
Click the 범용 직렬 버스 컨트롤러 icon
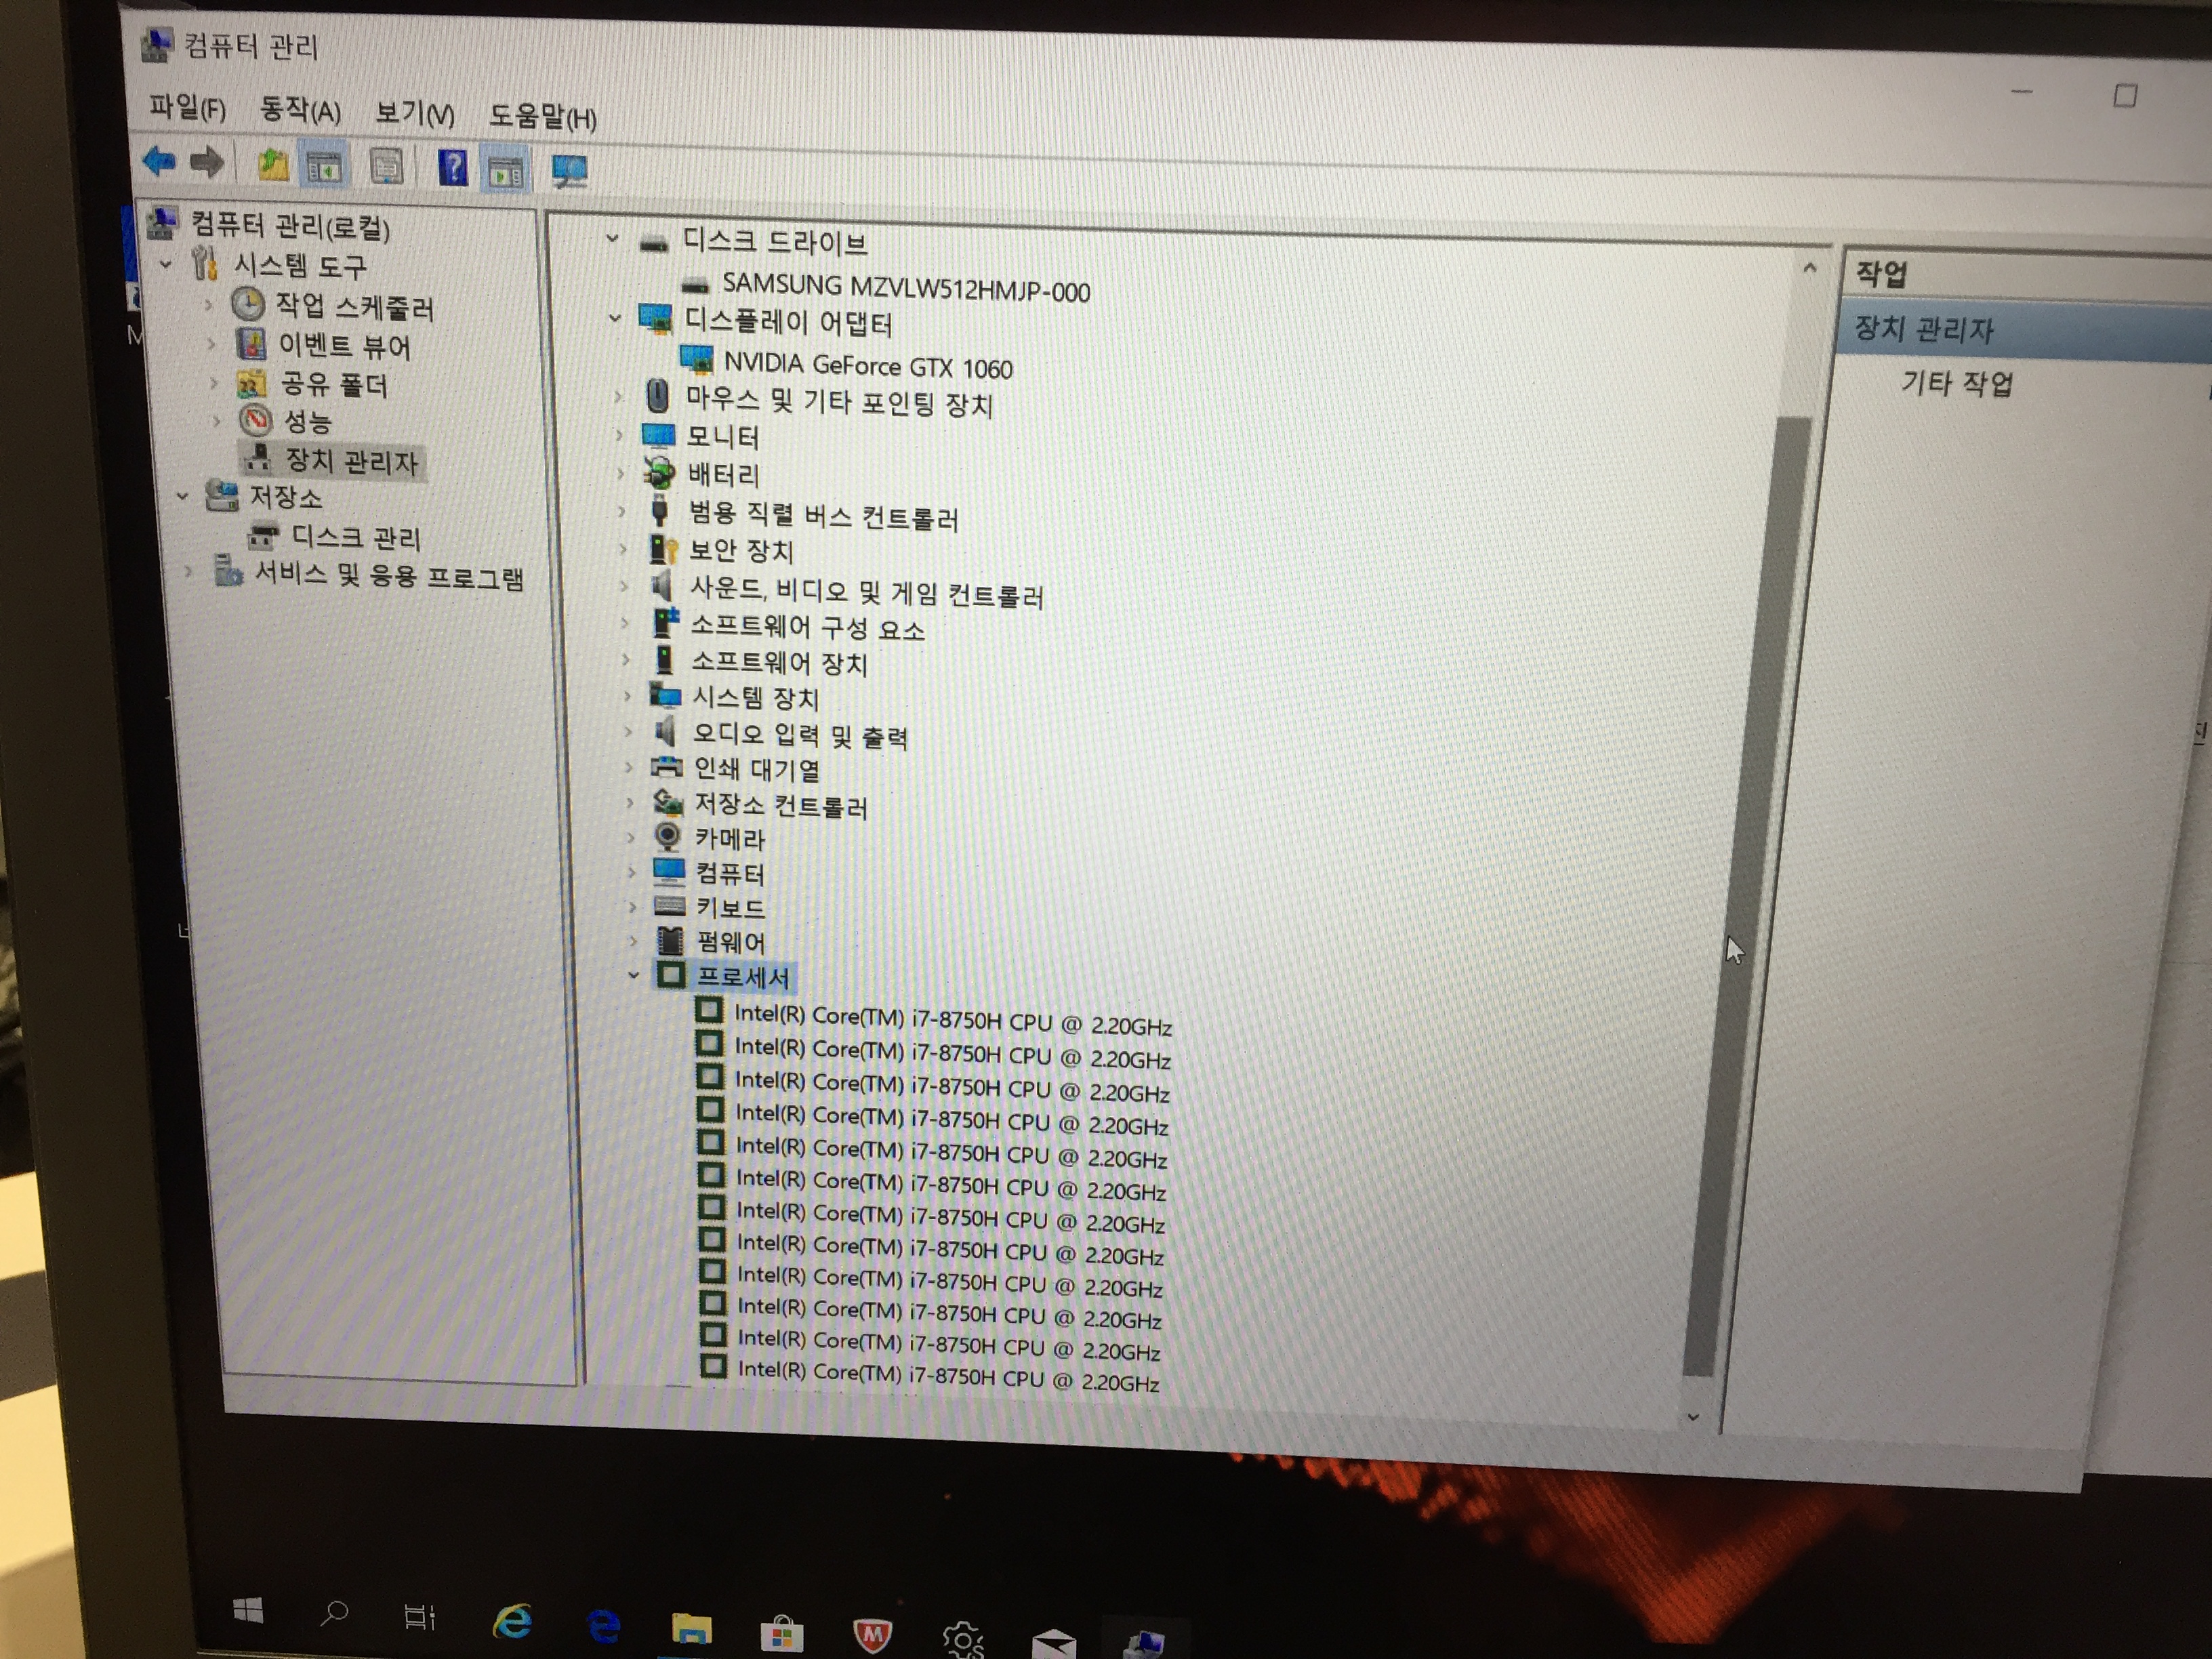click(x=659, y=510)
